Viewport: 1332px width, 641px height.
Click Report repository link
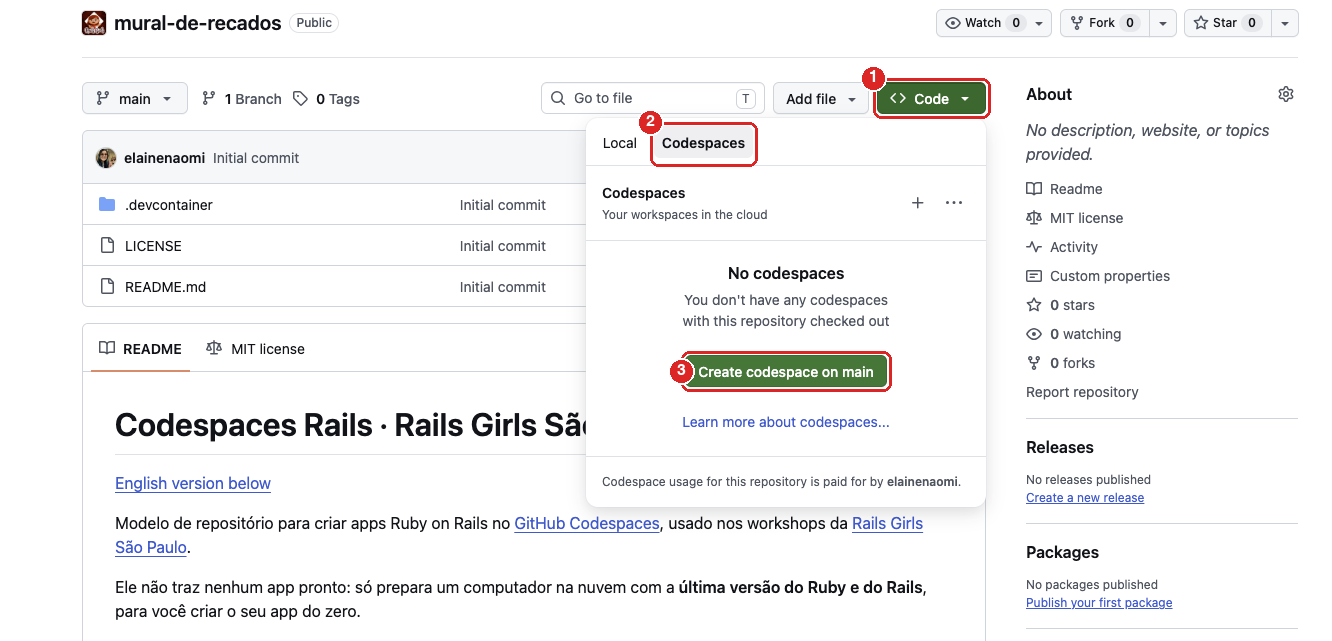coord(1082,392)
